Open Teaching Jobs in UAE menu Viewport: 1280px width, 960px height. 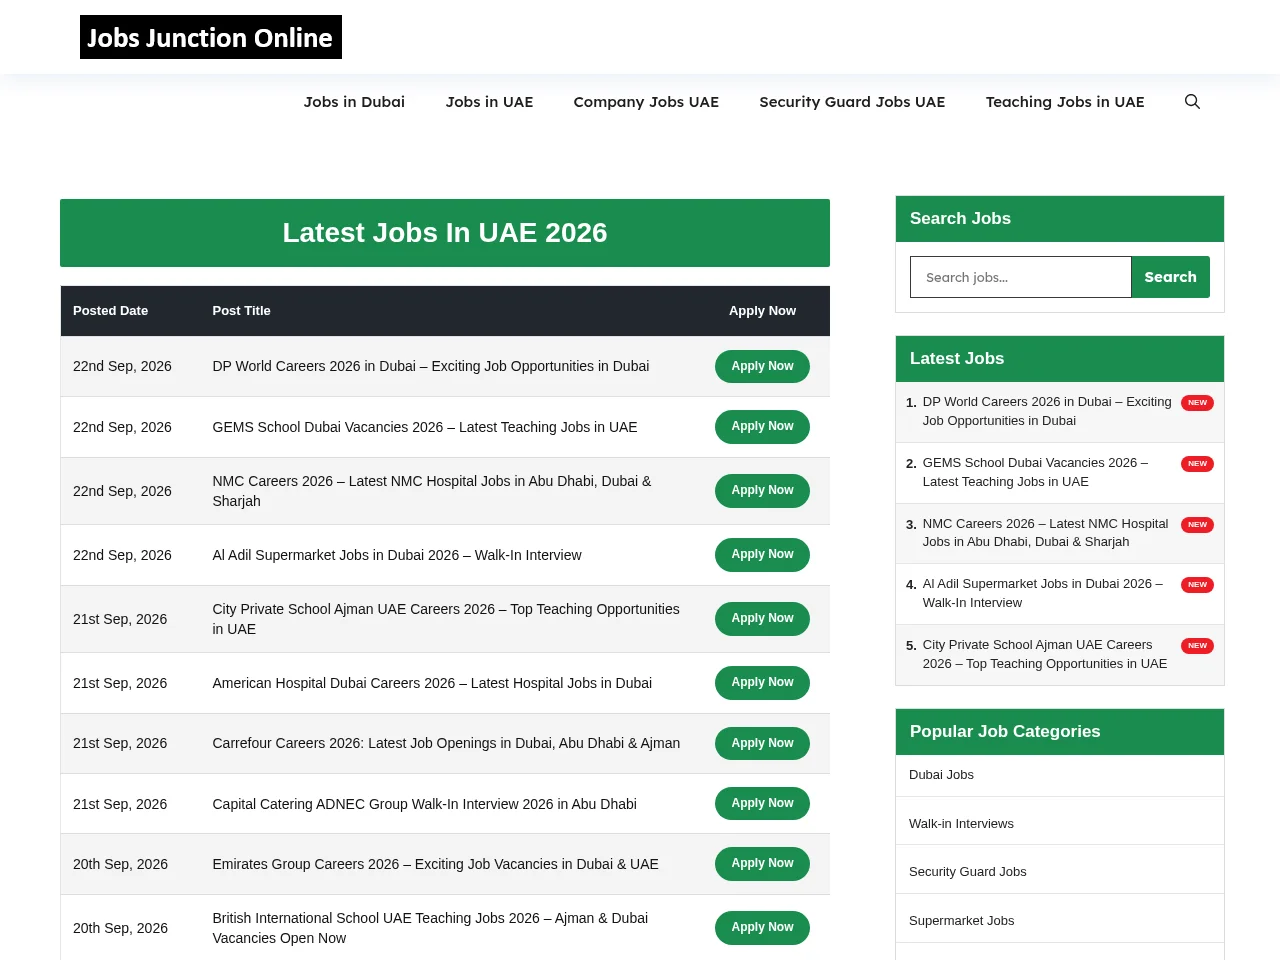tap(1065, 102)
